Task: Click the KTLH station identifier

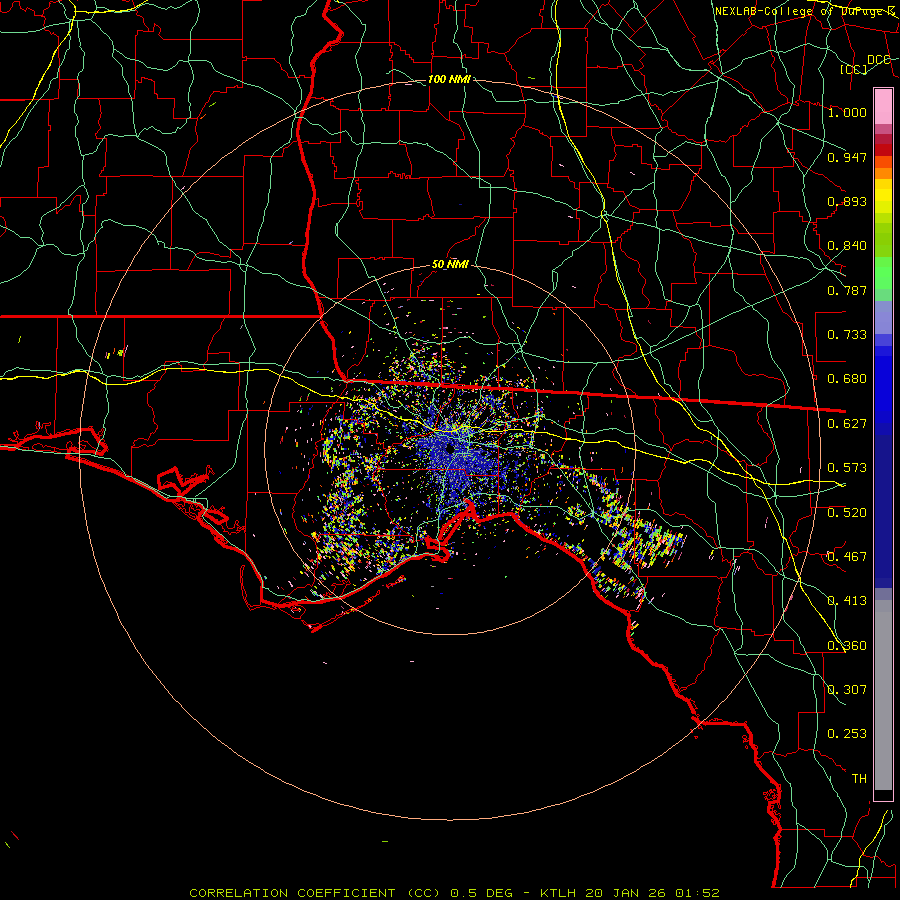Action: [557, 893]
